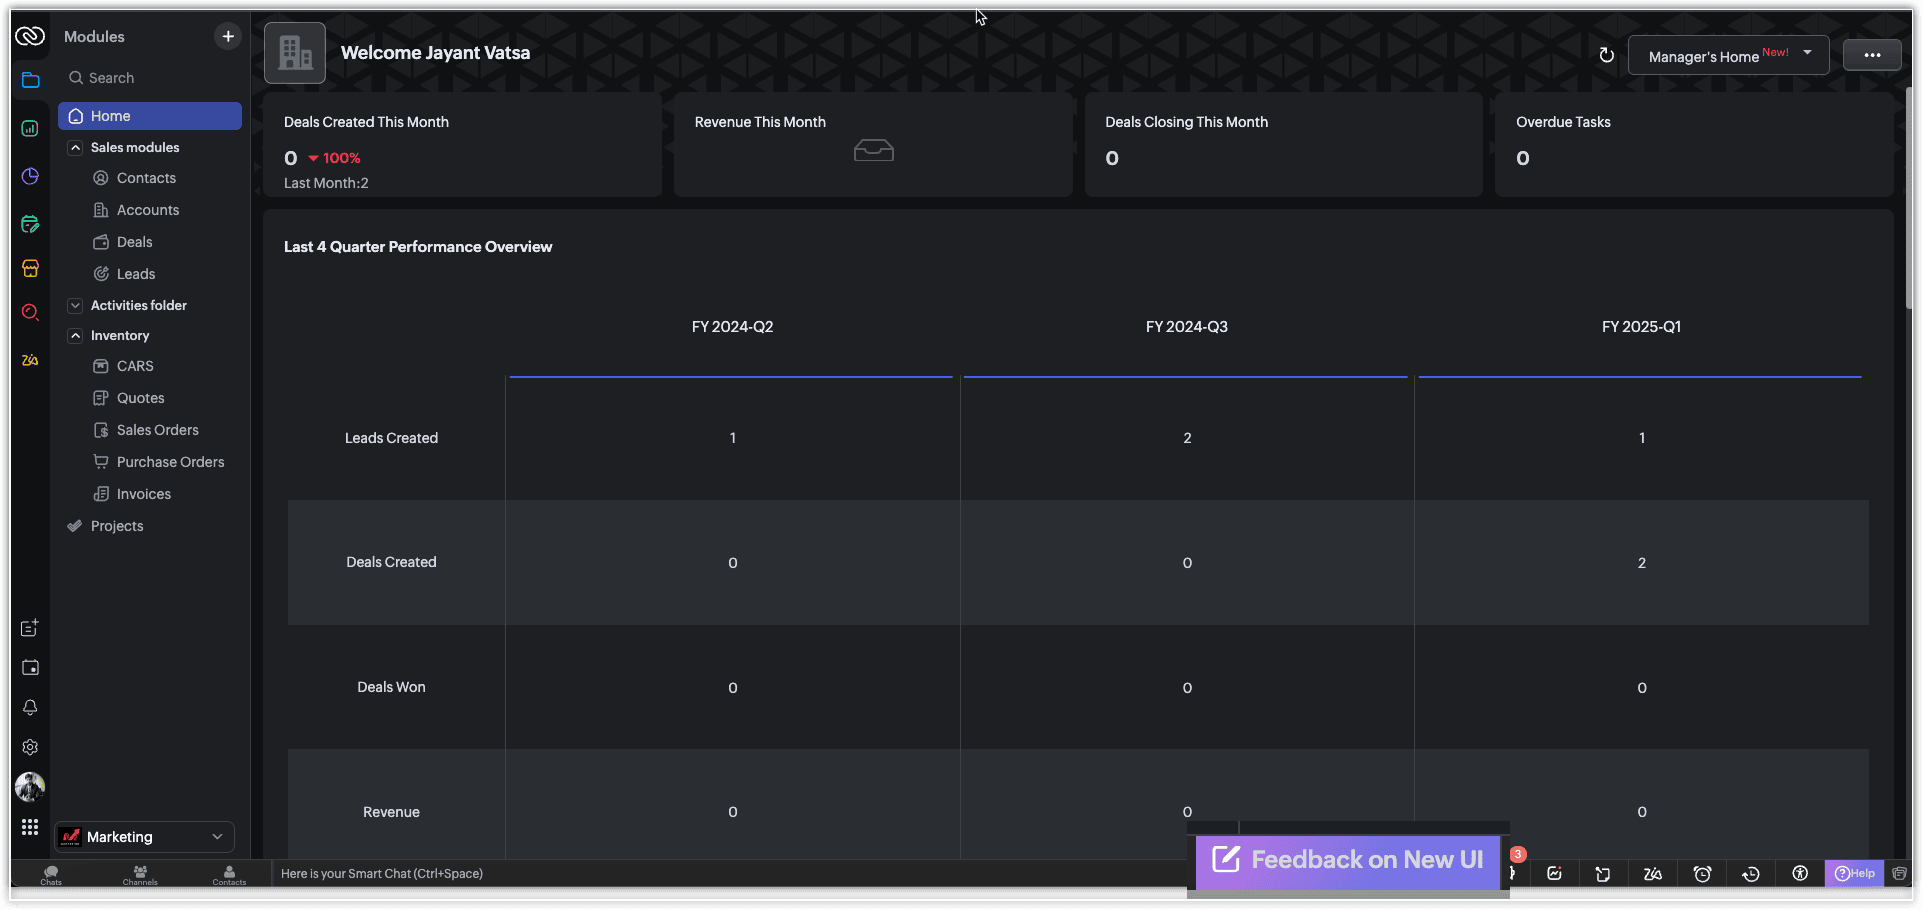Open the orange storefront Marketplace icon
The image size is (1922, 910).
click(30, 268)
